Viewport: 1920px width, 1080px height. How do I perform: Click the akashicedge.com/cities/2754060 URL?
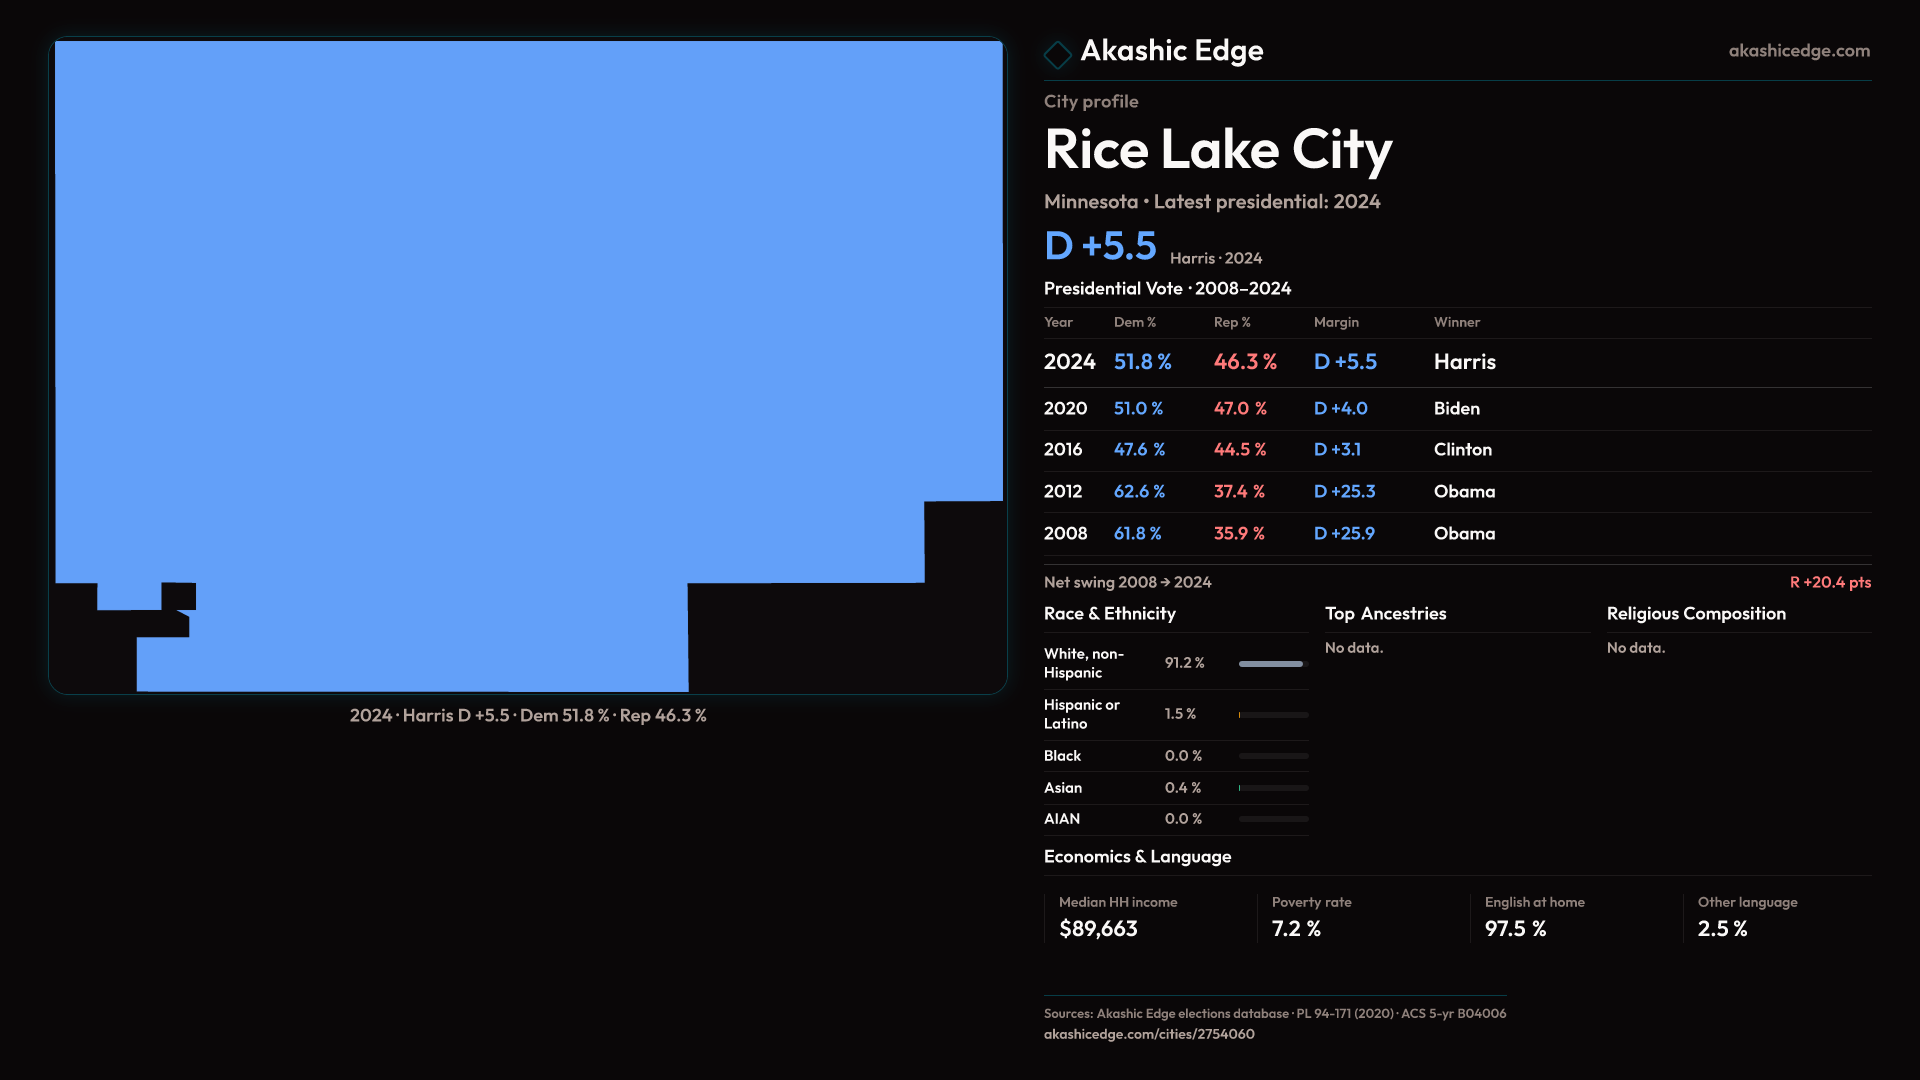click(x=1148, y=1034)
